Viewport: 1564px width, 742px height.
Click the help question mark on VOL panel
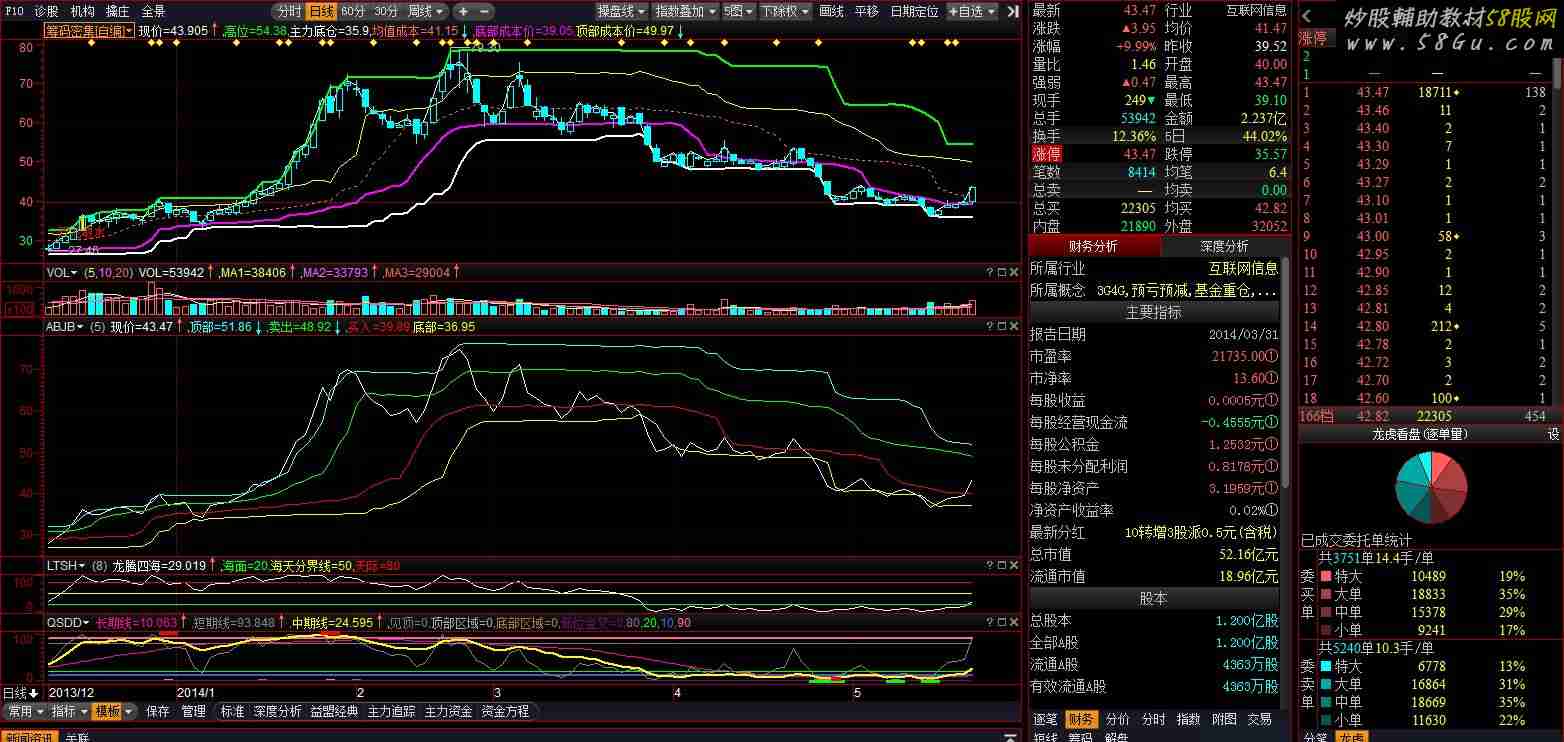tap(989, 272)
